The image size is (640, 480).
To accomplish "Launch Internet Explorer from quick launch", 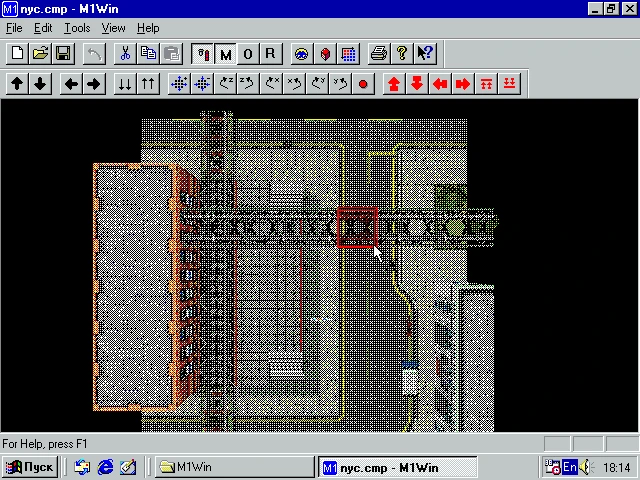I will 105,467.
